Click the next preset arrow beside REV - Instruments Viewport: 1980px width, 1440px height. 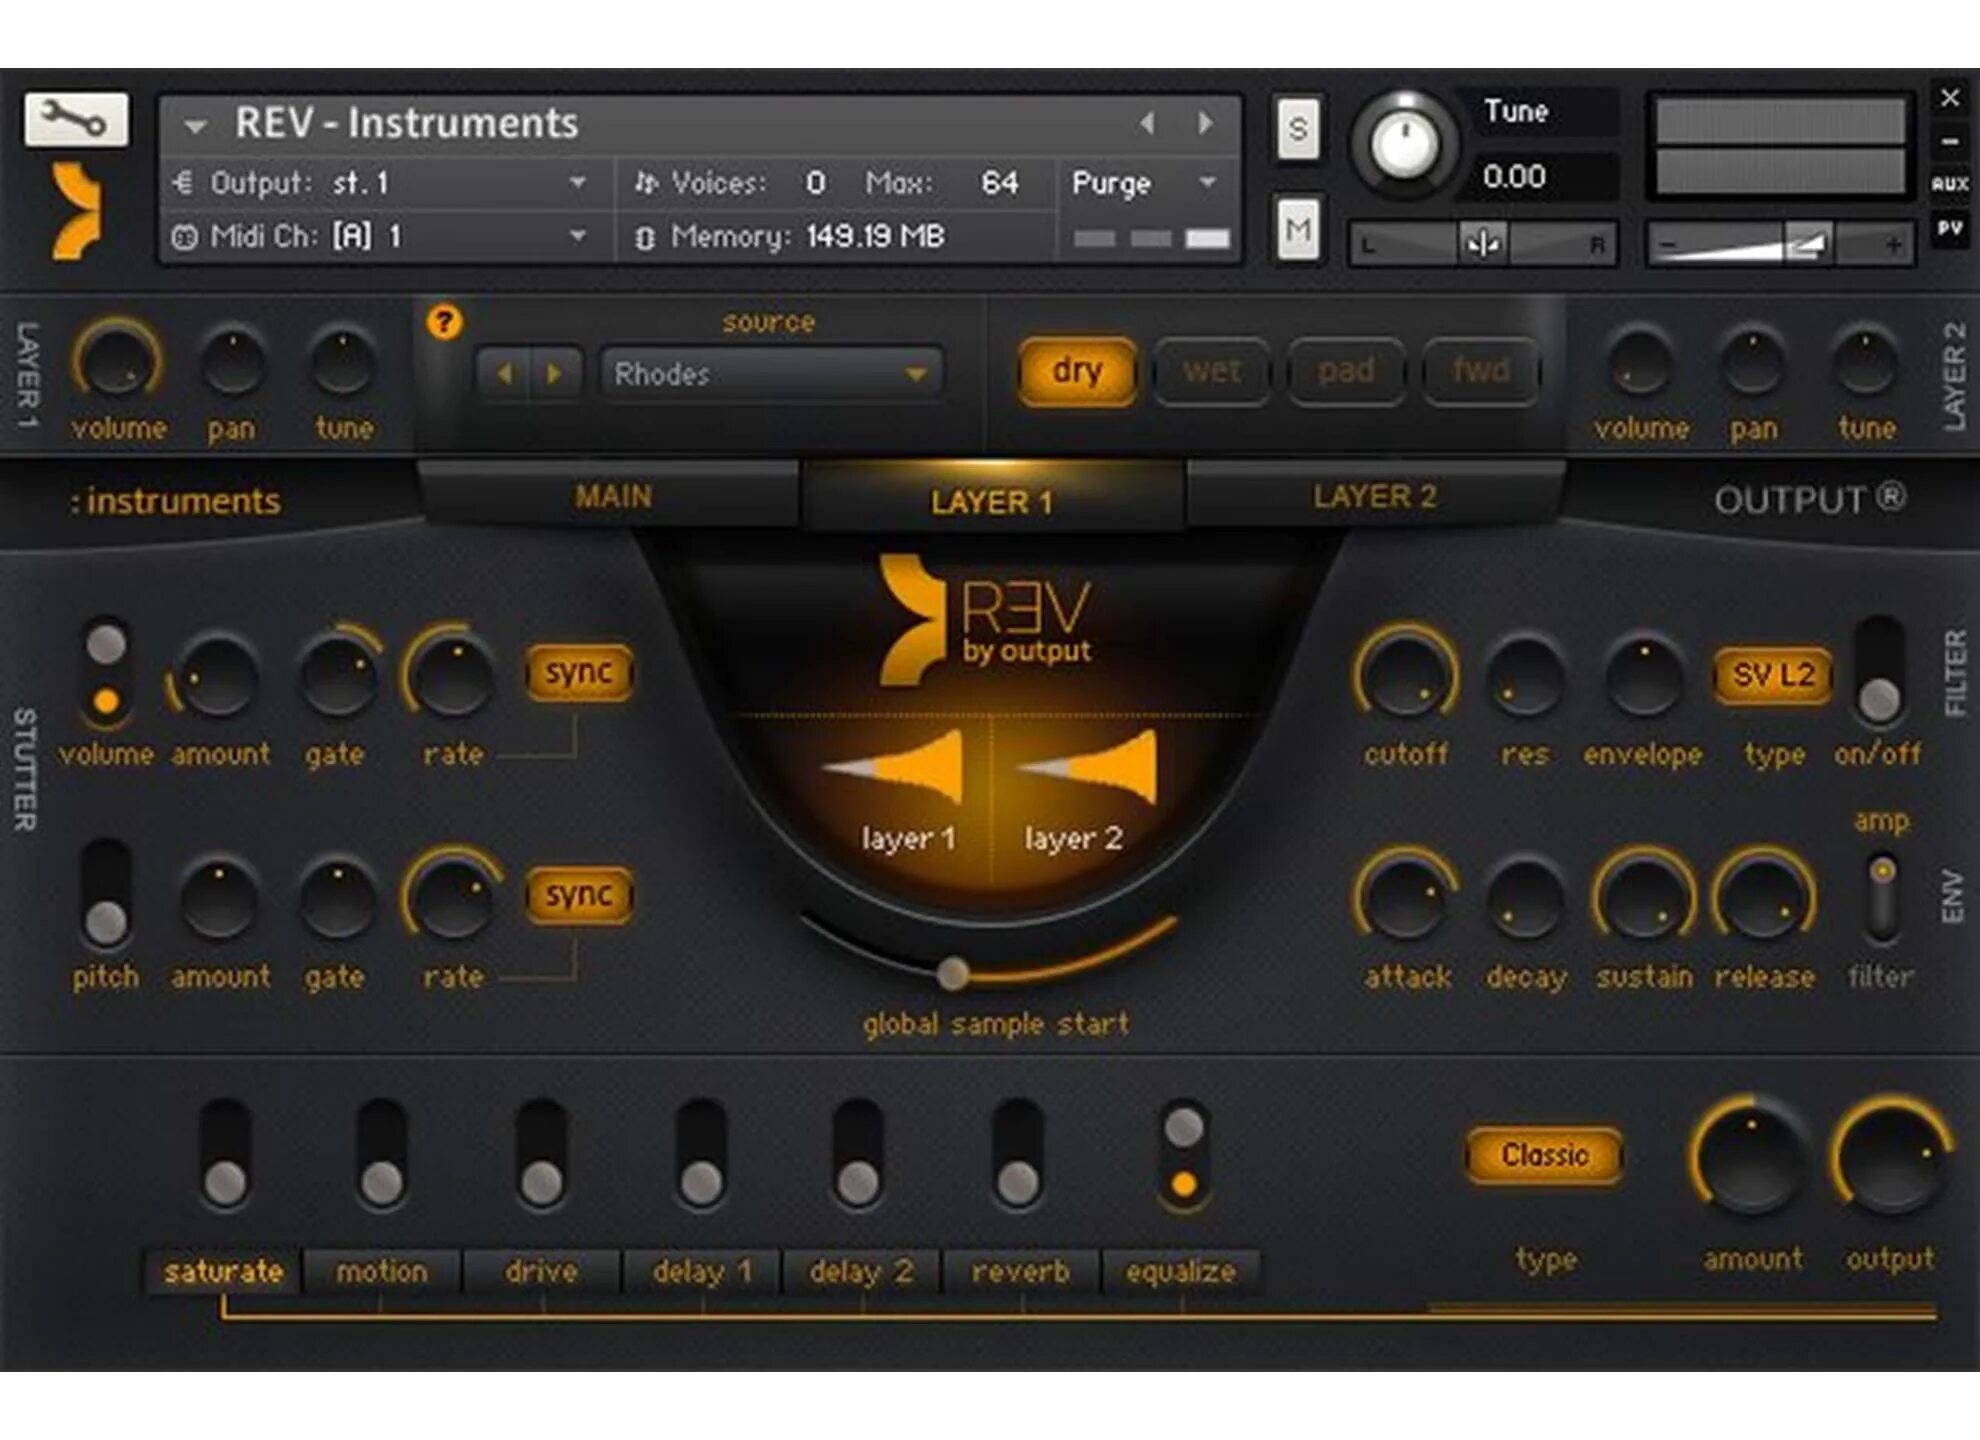pos(1206,124)
